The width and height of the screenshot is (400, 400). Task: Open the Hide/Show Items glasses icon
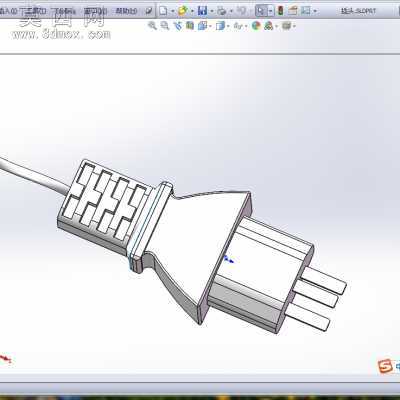[237, 26]
